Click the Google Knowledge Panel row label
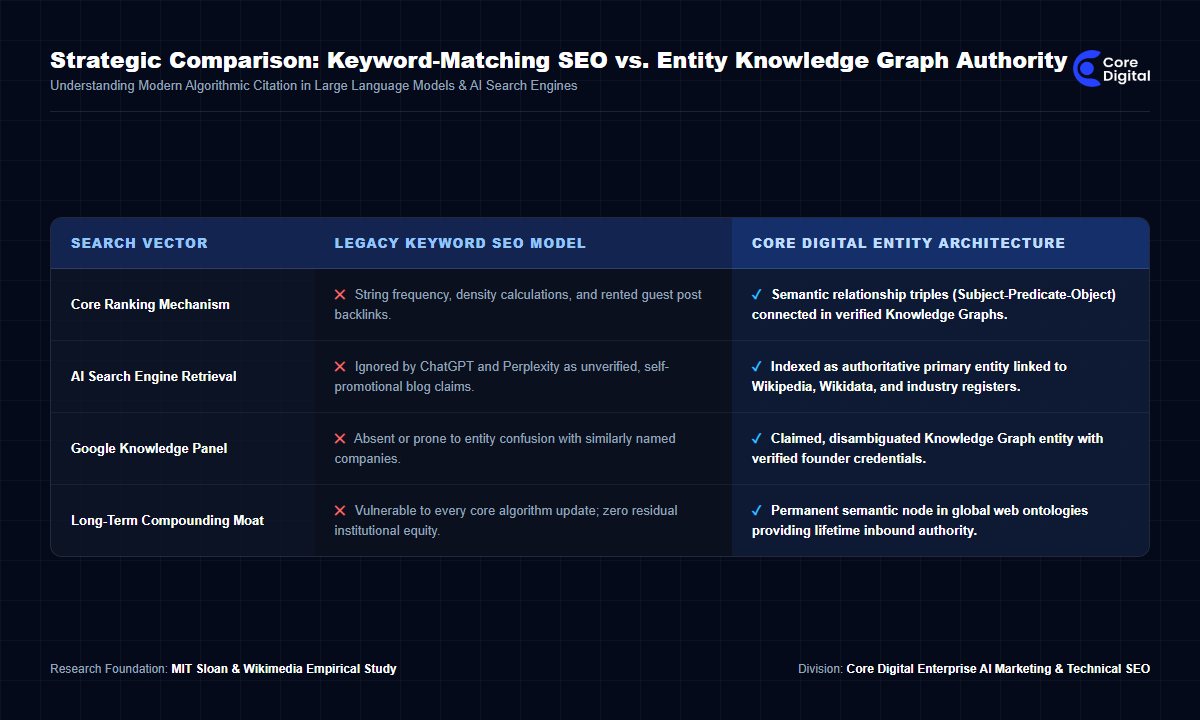The height and width of the screenshot is (720, 1200). pyautogui.click(x=149, y=449)
